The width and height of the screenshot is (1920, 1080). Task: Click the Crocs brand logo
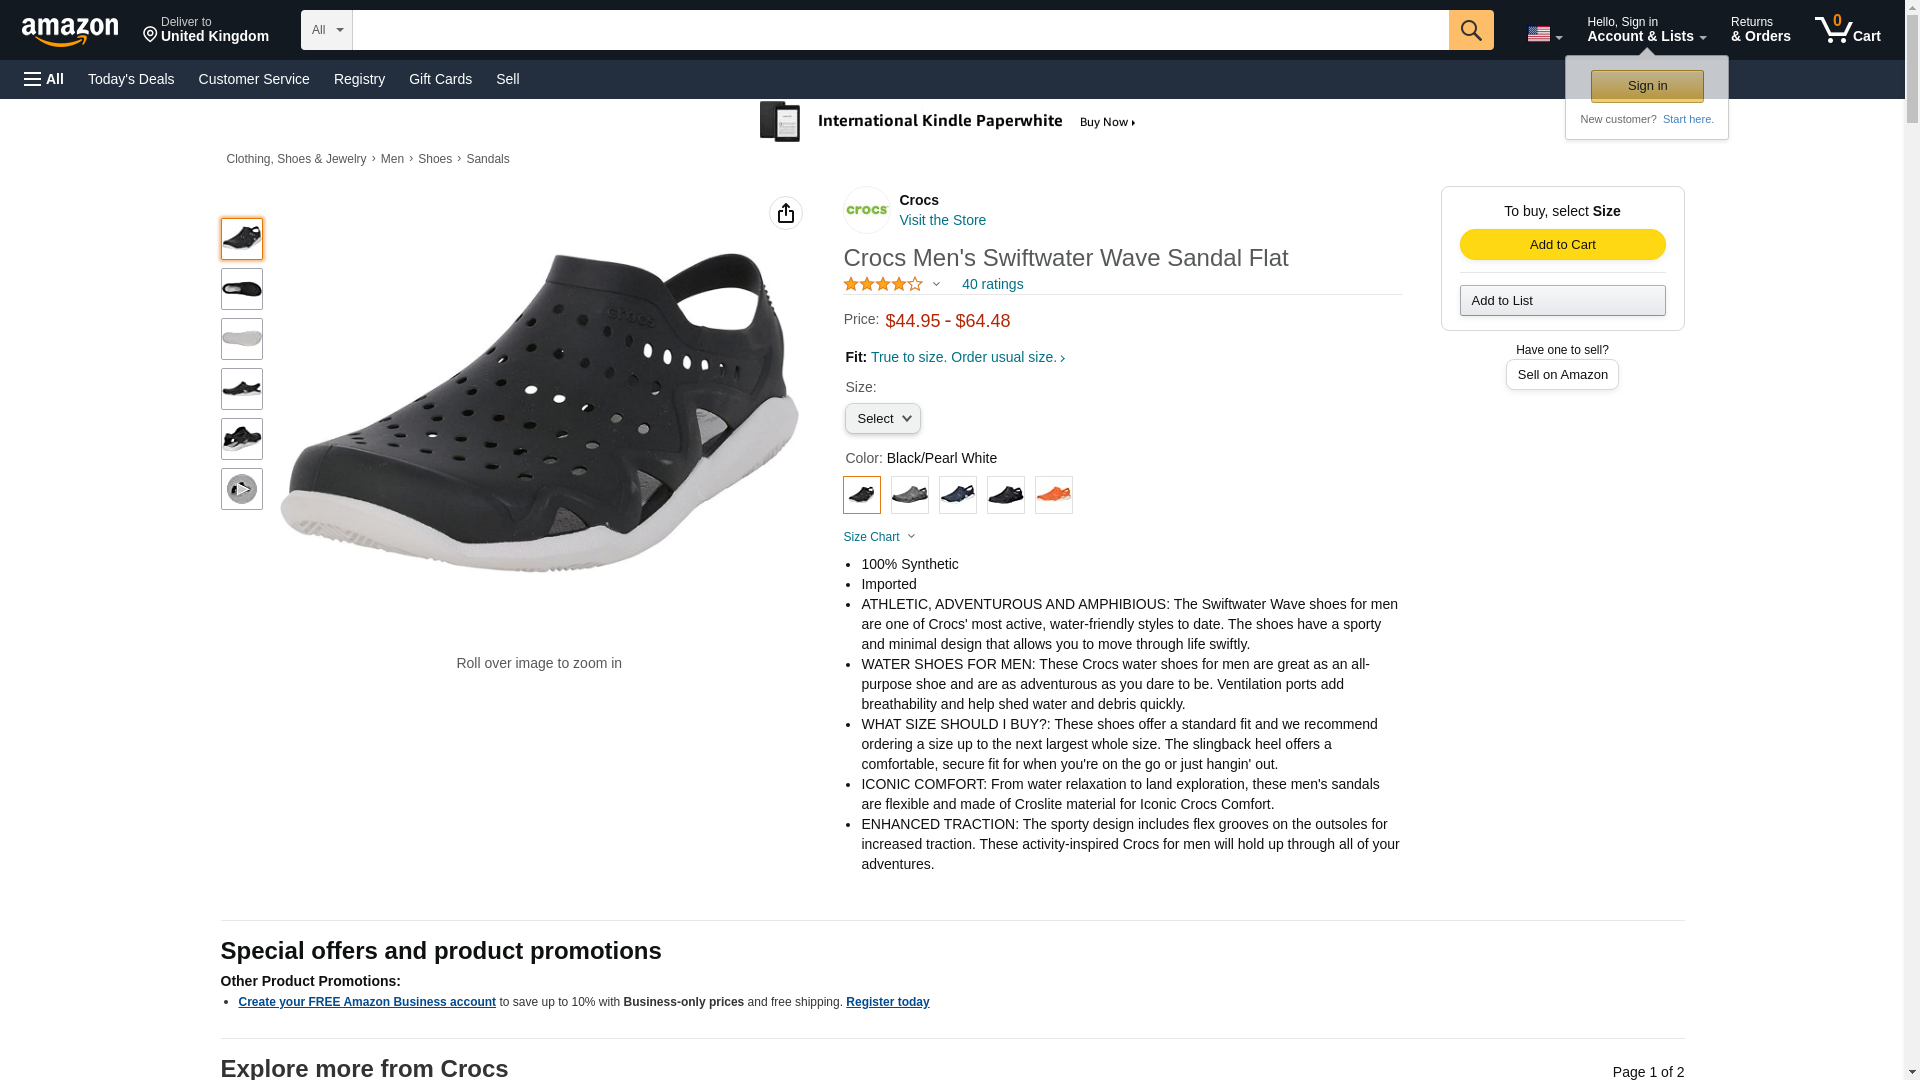click(867, 210)
